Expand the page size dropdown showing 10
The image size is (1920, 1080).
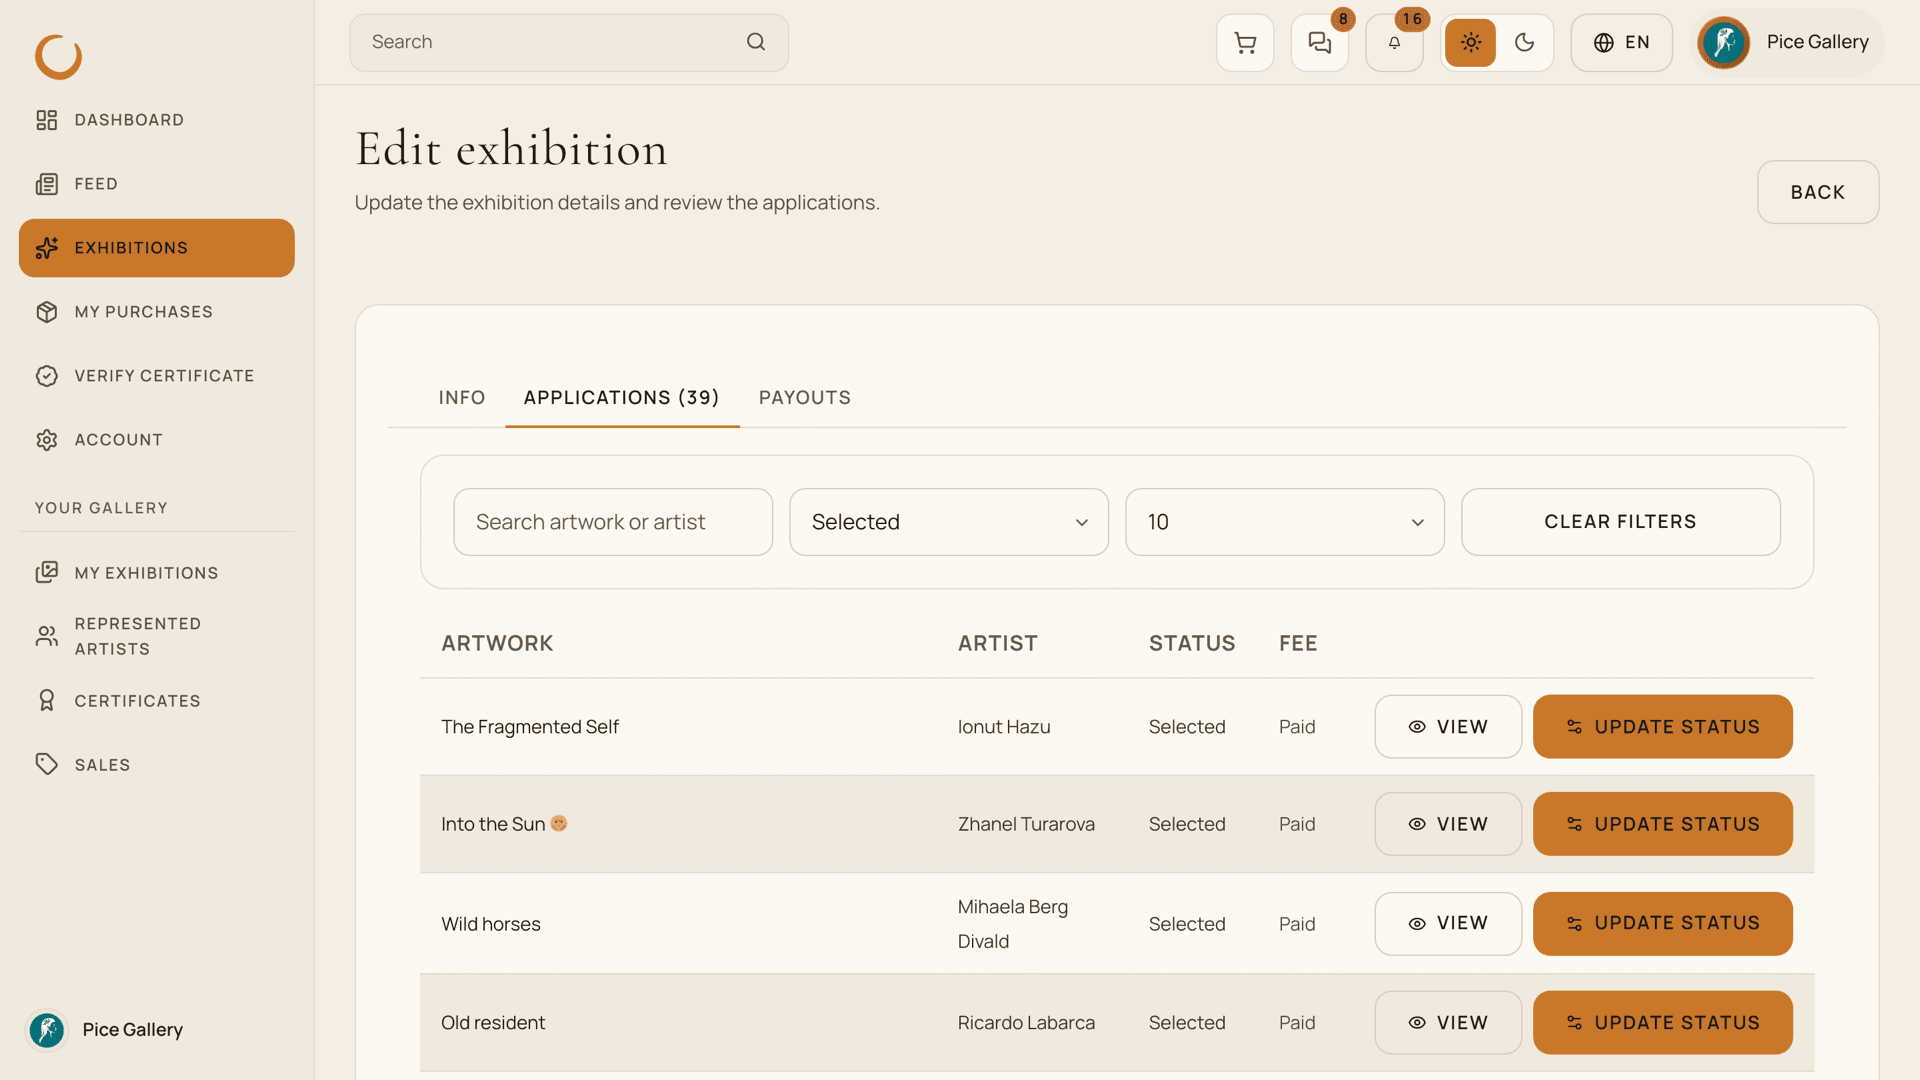[x=1284, y=522]
